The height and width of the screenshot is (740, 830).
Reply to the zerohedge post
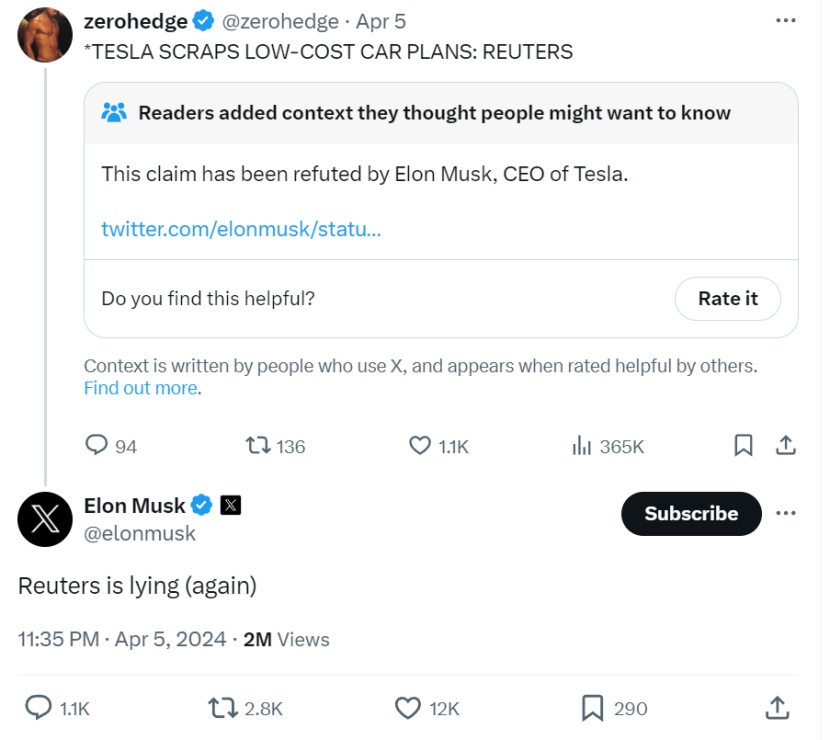click(97, 446)
